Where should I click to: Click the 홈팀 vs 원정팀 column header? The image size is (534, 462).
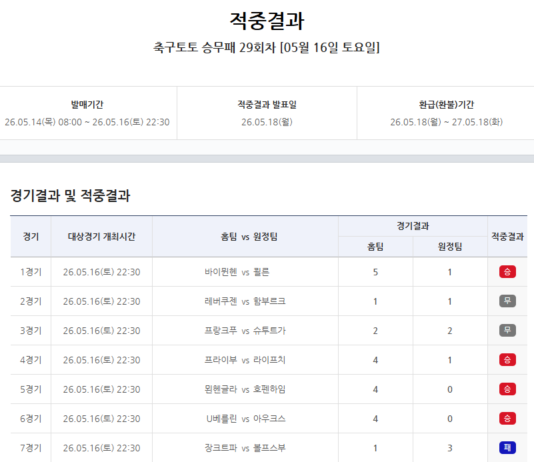[249, 236]
